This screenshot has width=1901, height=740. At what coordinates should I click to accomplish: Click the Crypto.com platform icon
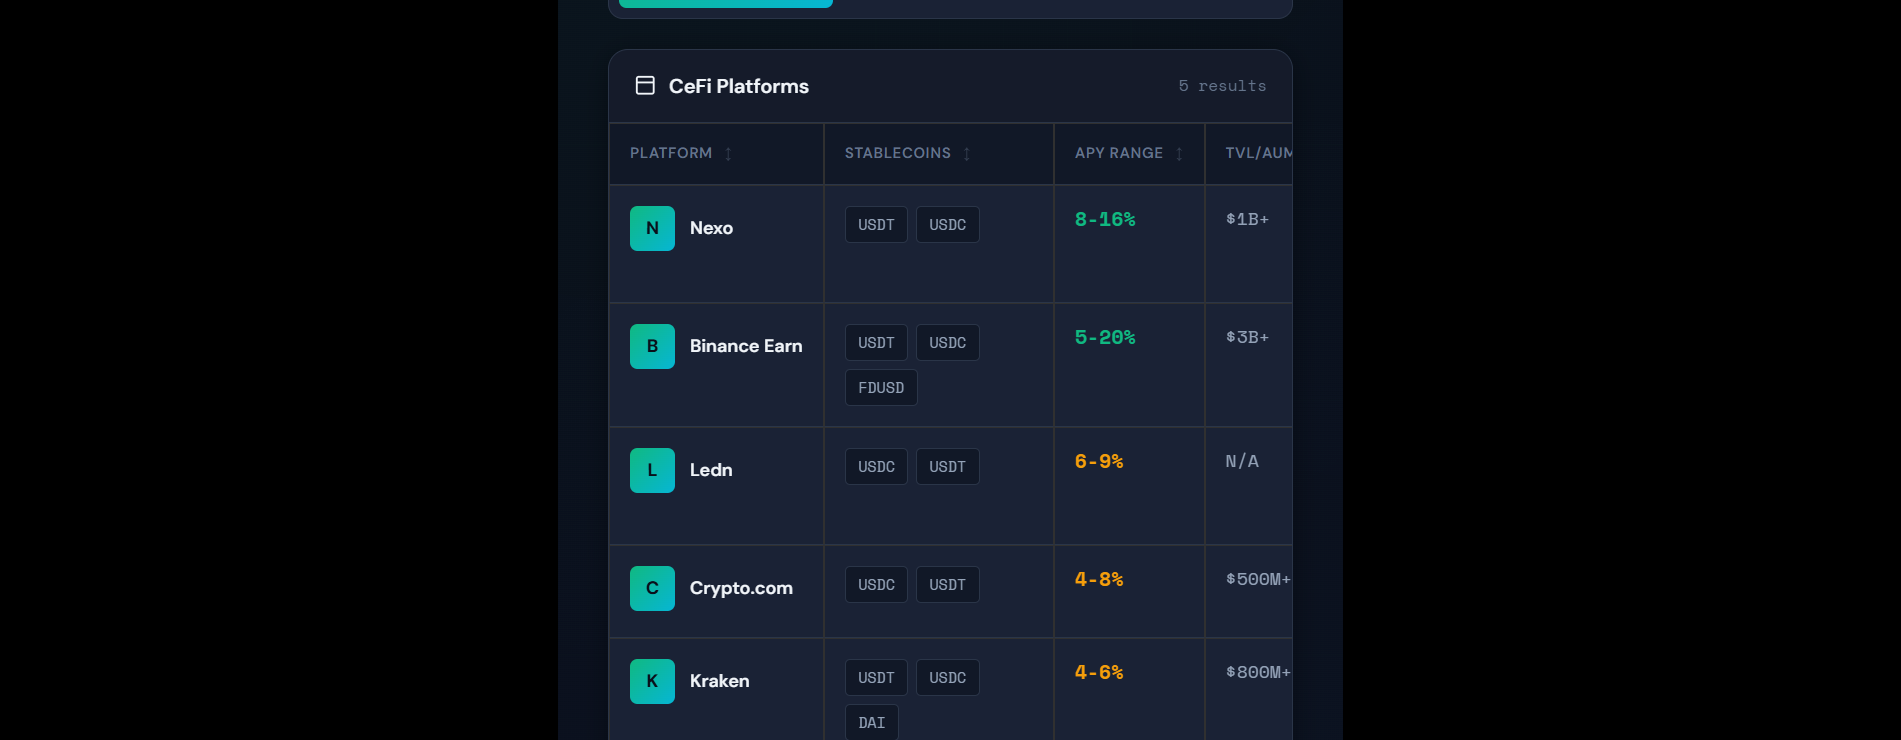click(x=652, y=588)
